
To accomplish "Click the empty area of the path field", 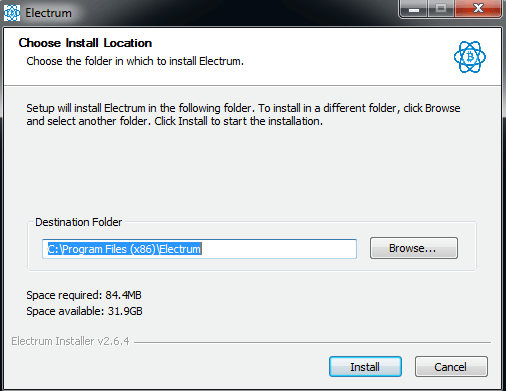I will pyautogui.click(x=279, y=249).
